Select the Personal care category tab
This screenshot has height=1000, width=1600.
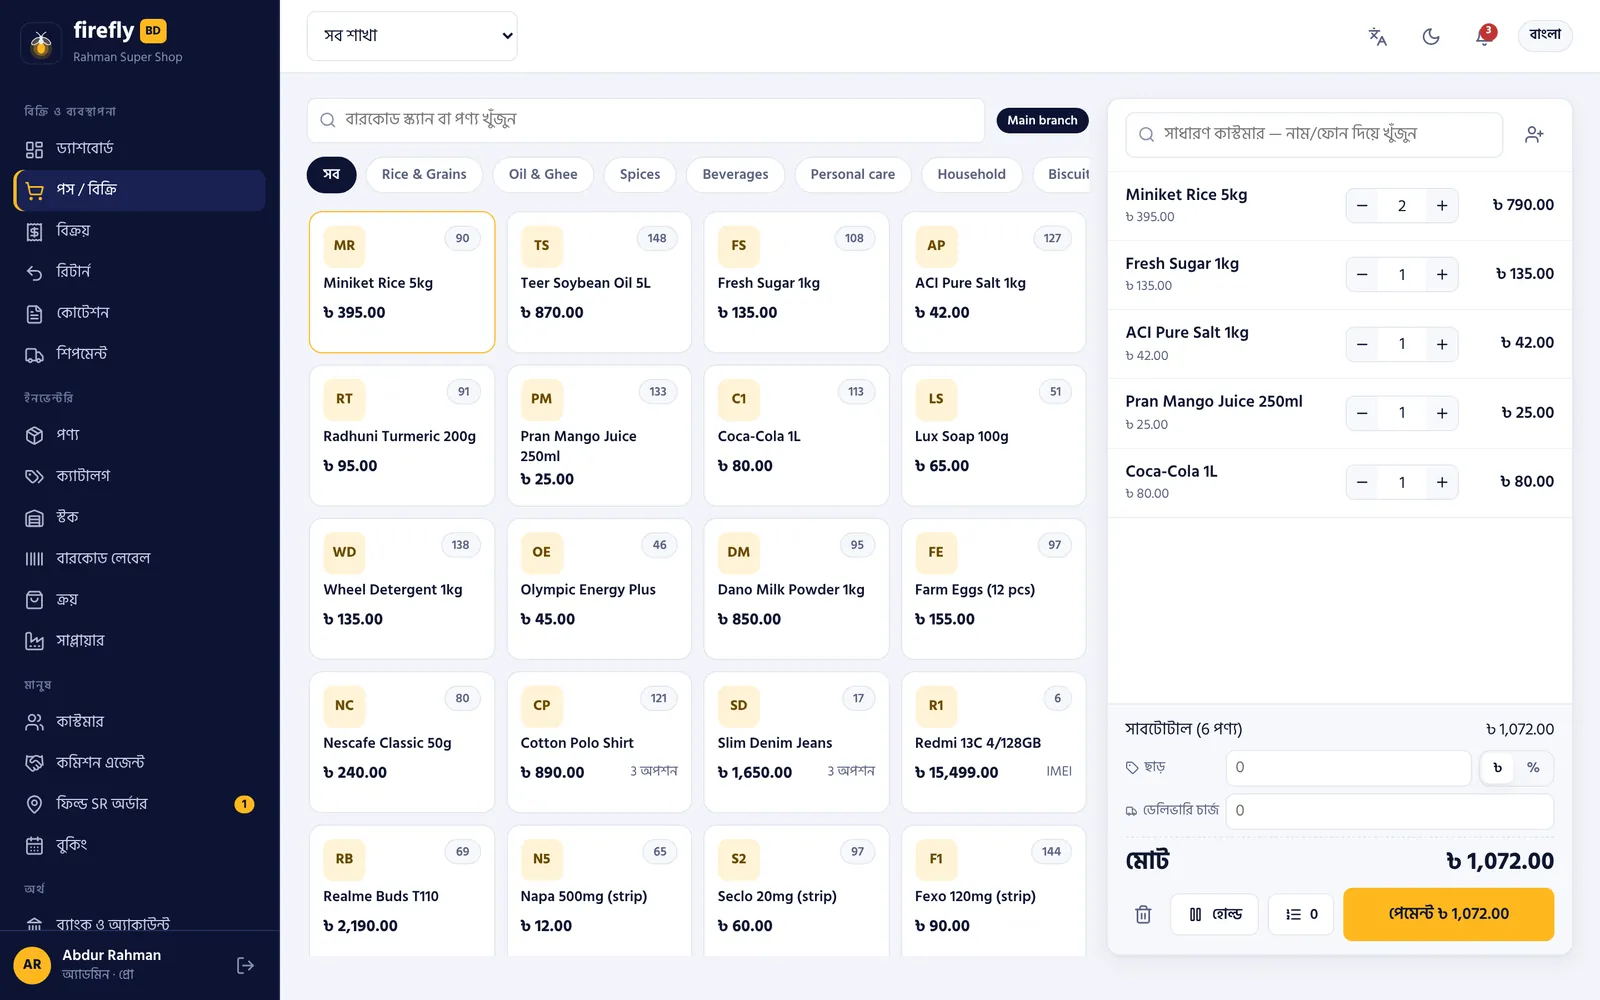[853, 174]
